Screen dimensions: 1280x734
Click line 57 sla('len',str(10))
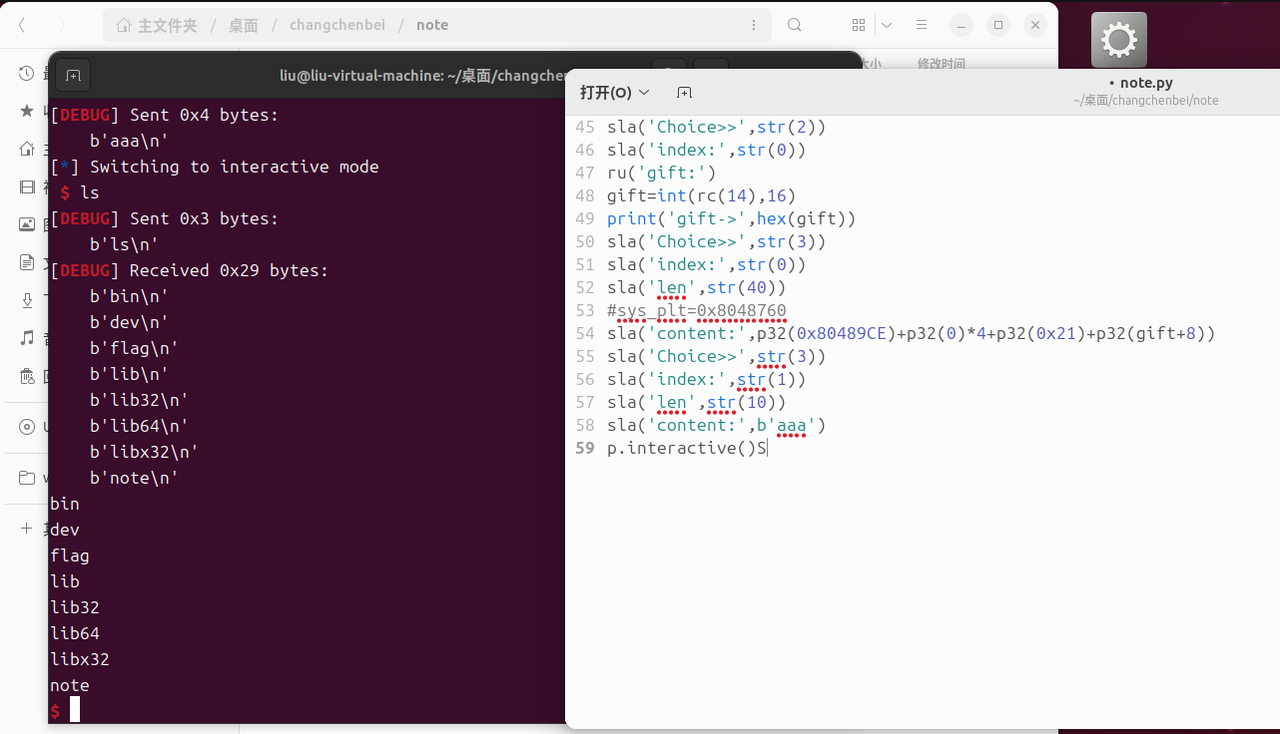pyautogui.click(x=696, y=402)
